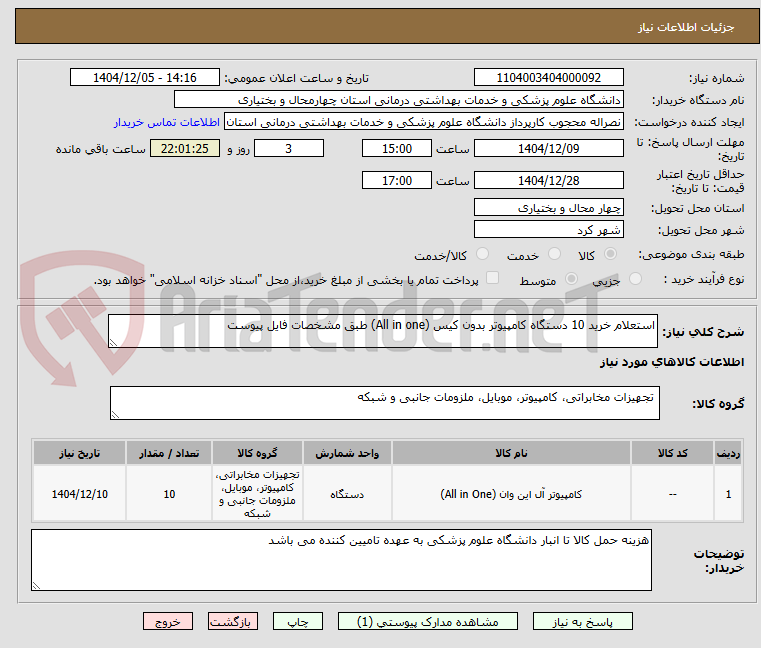
Task: Click the کد کالا column header
Action: tap(672, 453)
